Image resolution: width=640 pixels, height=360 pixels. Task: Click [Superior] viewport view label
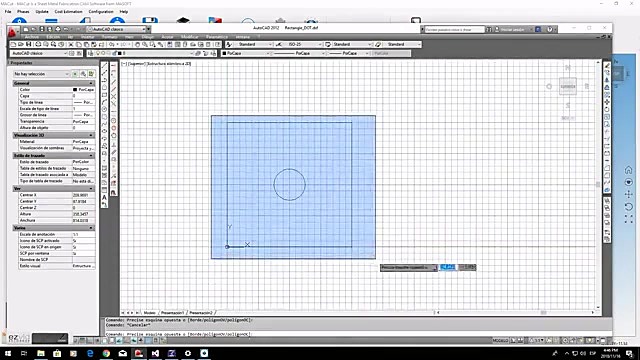click(136, 64)
